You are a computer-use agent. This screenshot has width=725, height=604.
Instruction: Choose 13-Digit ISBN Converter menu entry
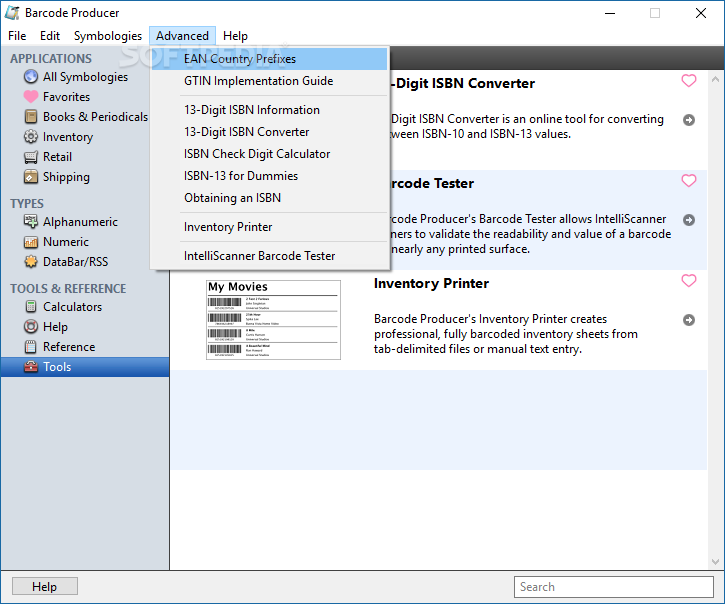coord(270,132)
